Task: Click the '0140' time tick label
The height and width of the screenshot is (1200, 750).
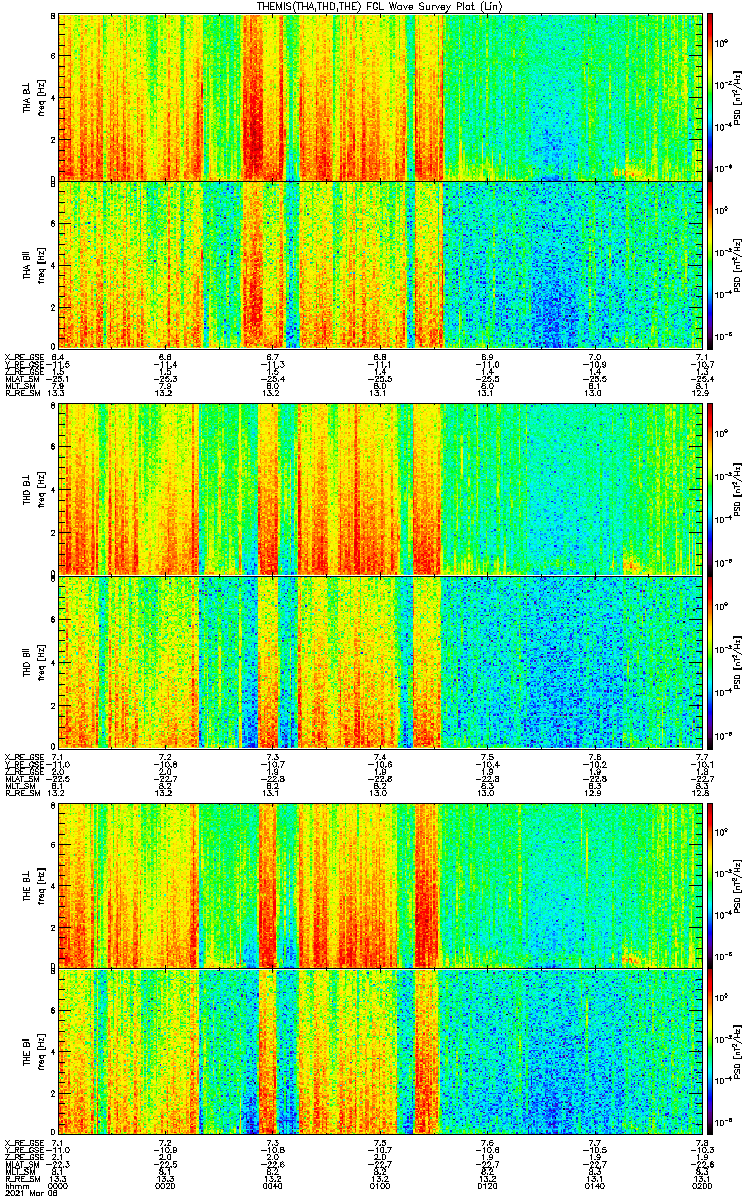Action: [x=594, y=1185]
